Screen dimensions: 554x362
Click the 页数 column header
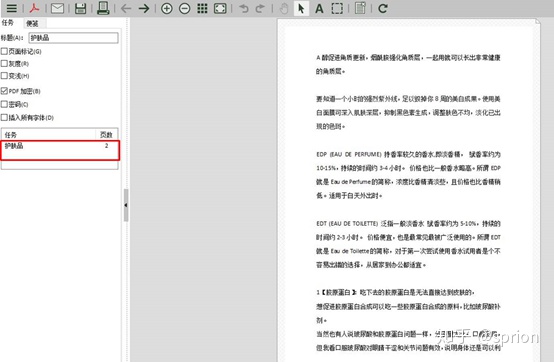tap(106, 135)
